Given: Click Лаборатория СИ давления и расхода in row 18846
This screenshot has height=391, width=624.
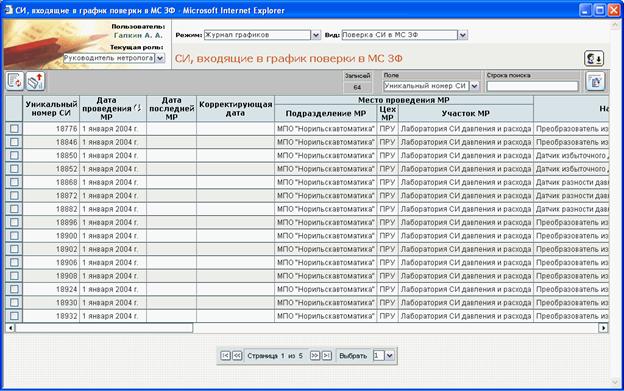Looking at the screenshot, I should point(466,142).
